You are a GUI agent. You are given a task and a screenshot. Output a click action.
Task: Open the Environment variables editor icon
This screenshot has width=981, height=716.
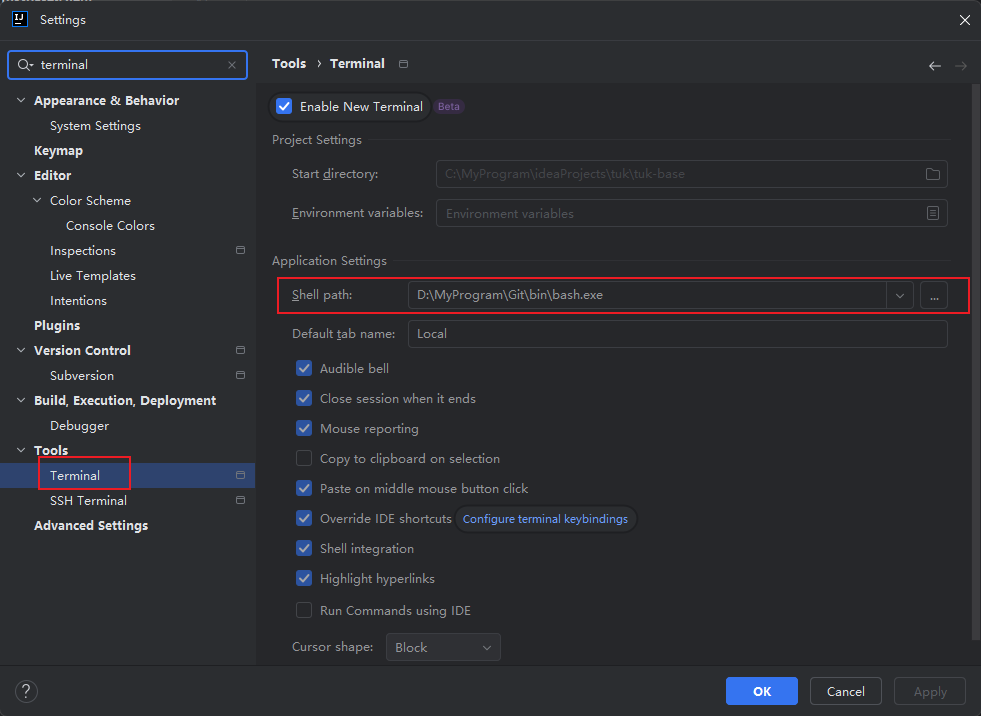pos(932,213)
